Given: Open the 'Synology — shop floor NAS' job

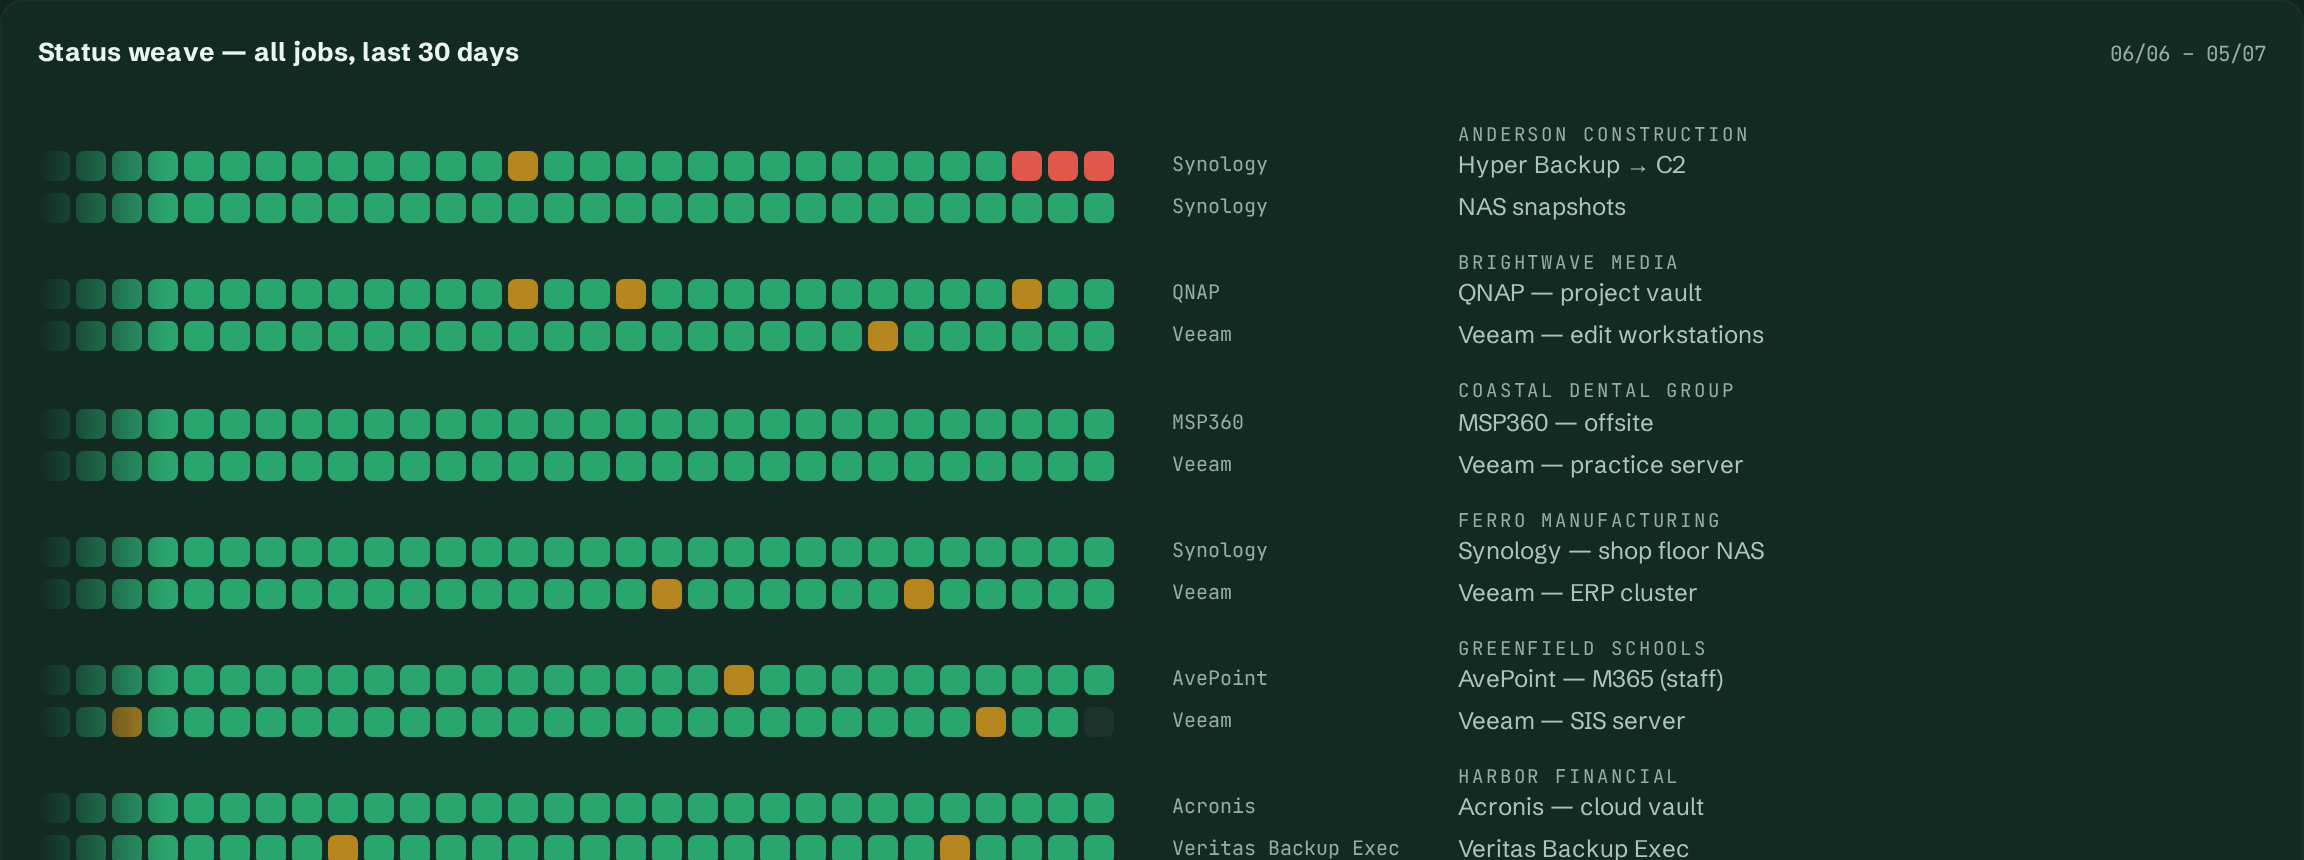Looking at the screenshot, I should click(x=1611, y=551).
